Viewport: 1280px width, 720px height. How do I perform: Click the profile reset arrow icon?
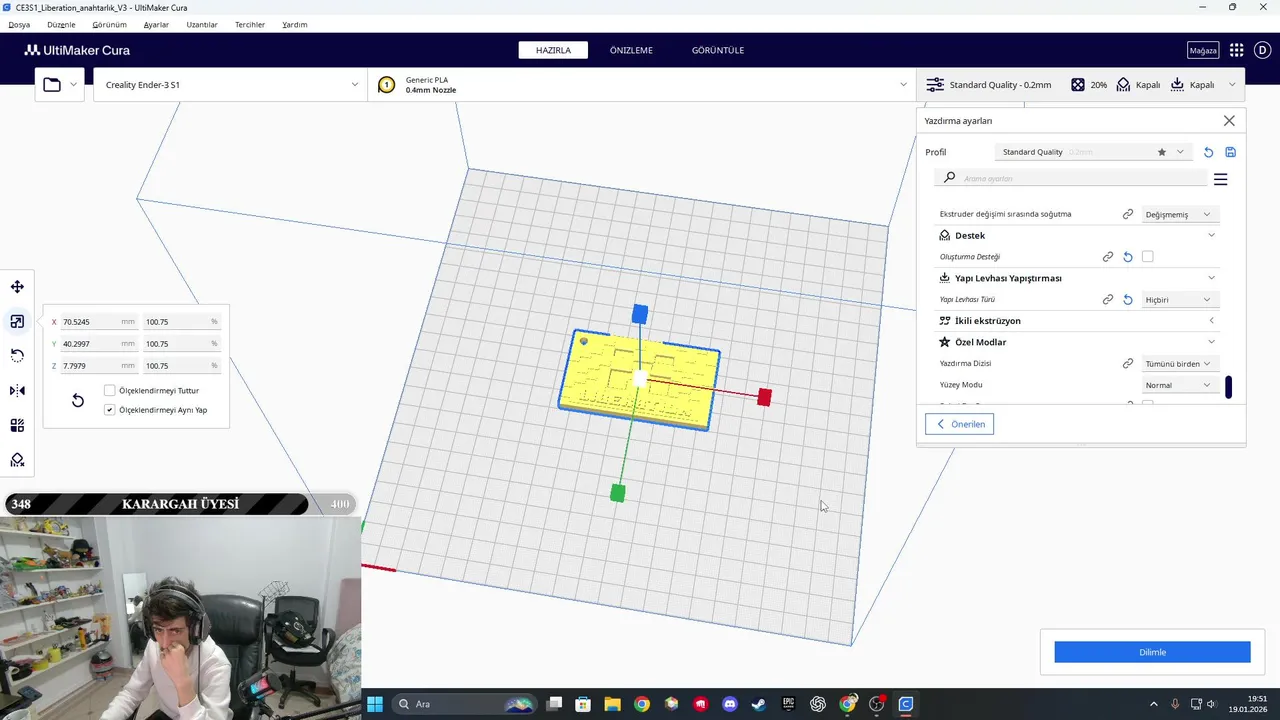tap(1208, 152)
